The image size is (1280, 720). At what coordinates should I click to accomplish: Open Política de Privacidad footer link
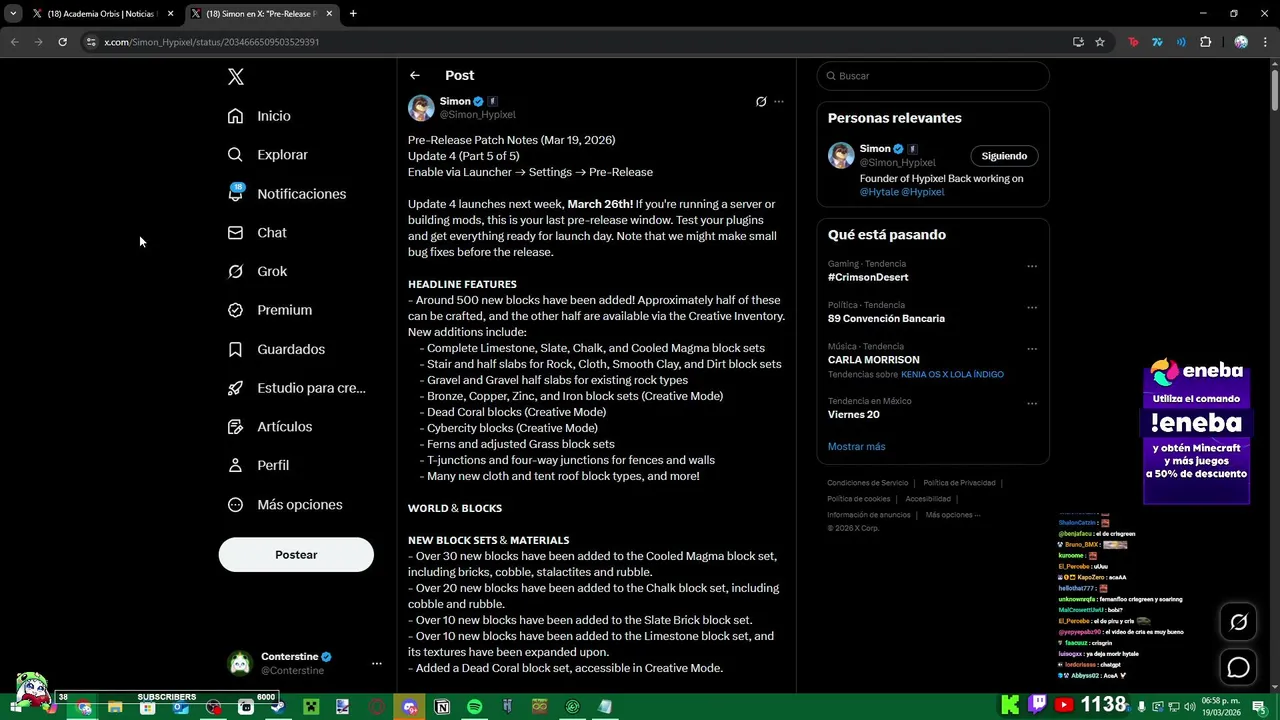click(959, 483)
